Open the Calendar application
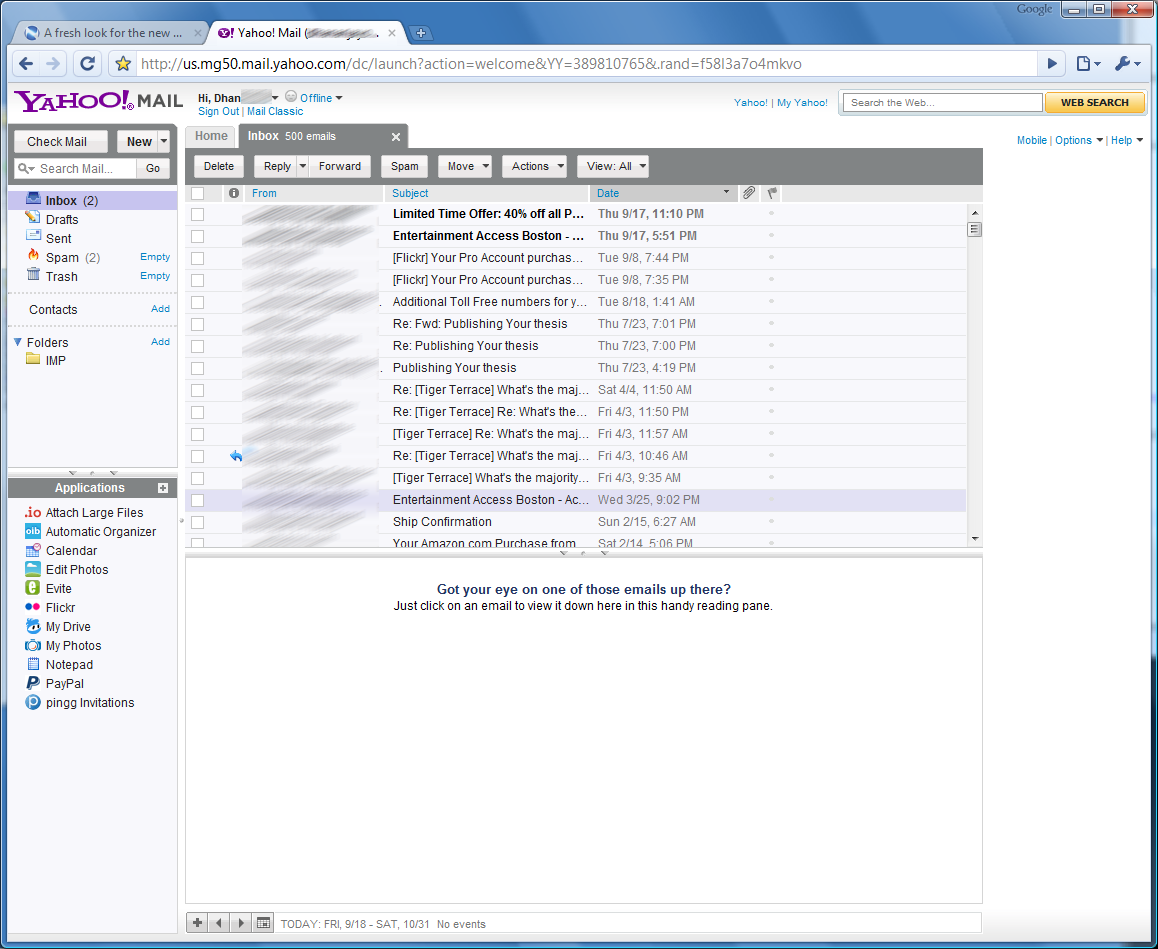Viewport: 1158px width, 949px height. click(x=61, y=551)
